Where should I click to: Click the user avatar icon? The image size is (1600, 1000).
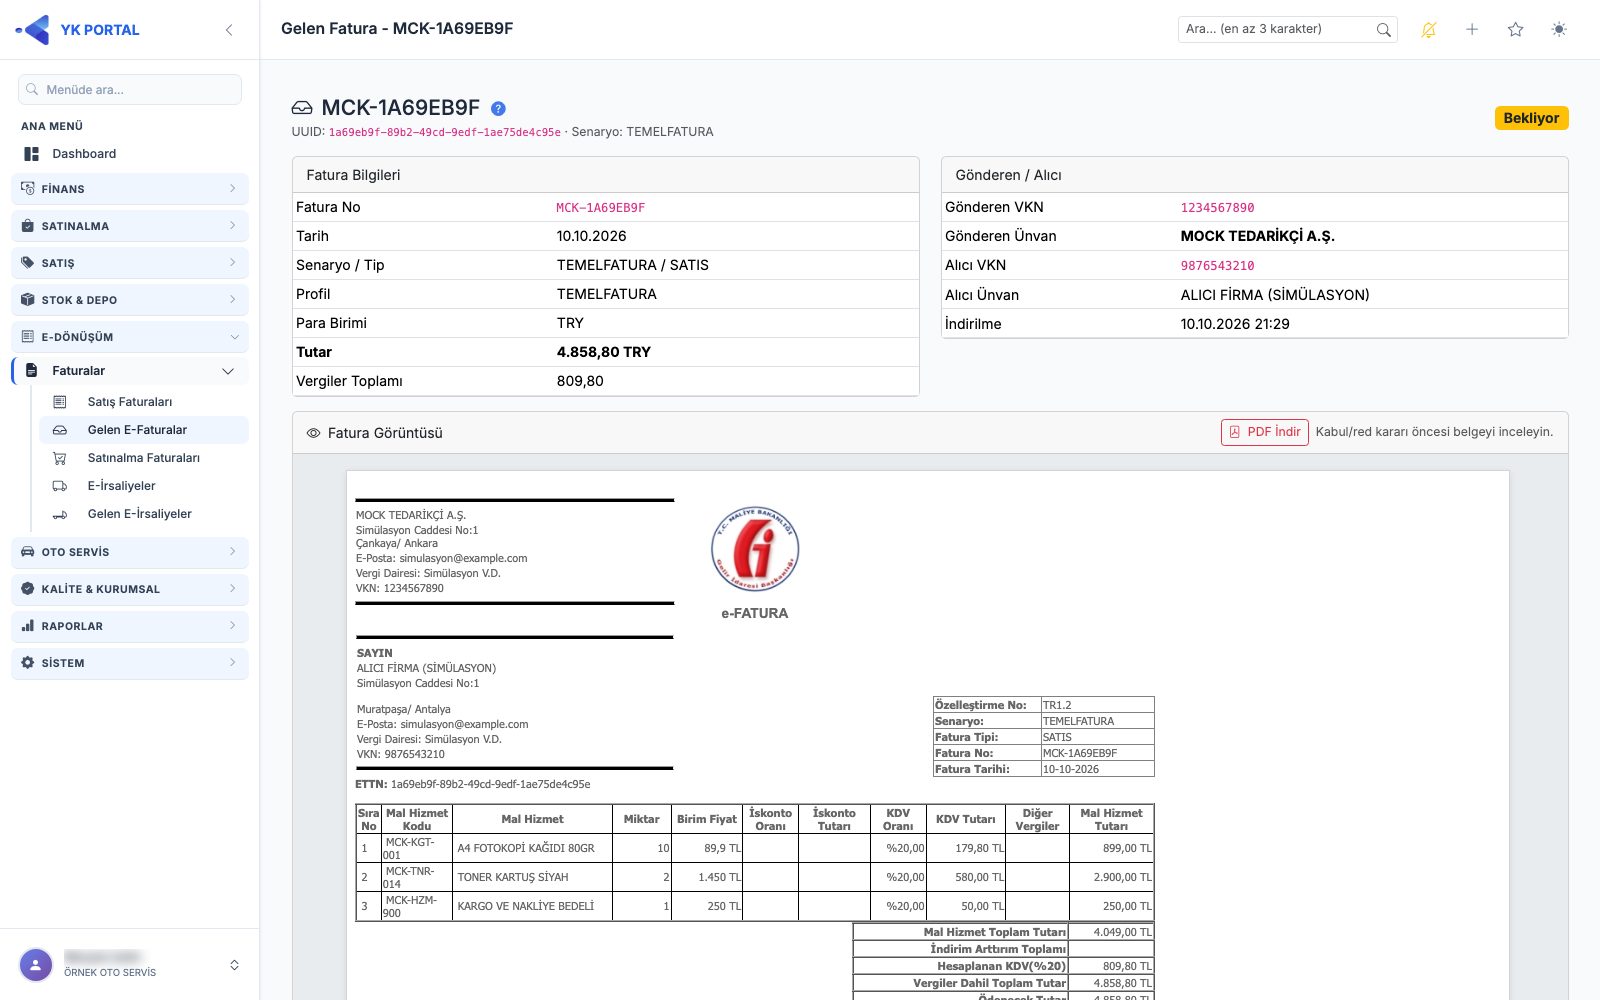(x=36, y=965)
